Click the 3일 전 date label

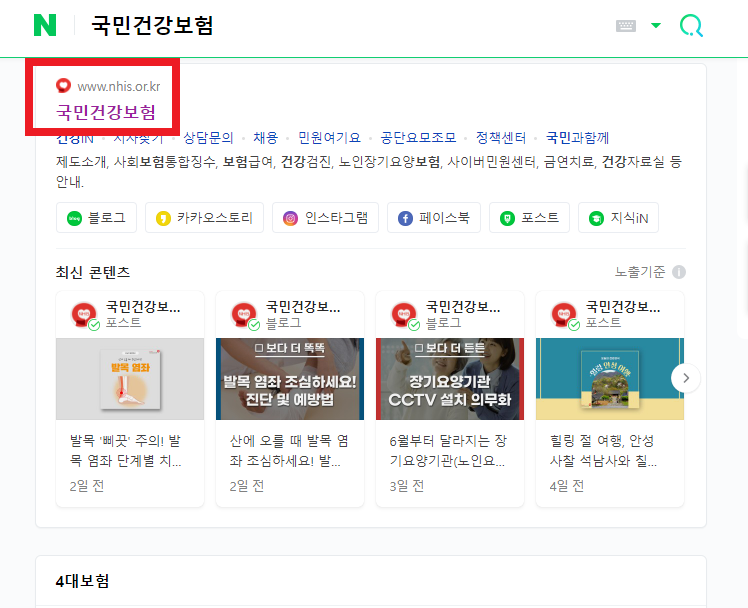pos(406,486)
